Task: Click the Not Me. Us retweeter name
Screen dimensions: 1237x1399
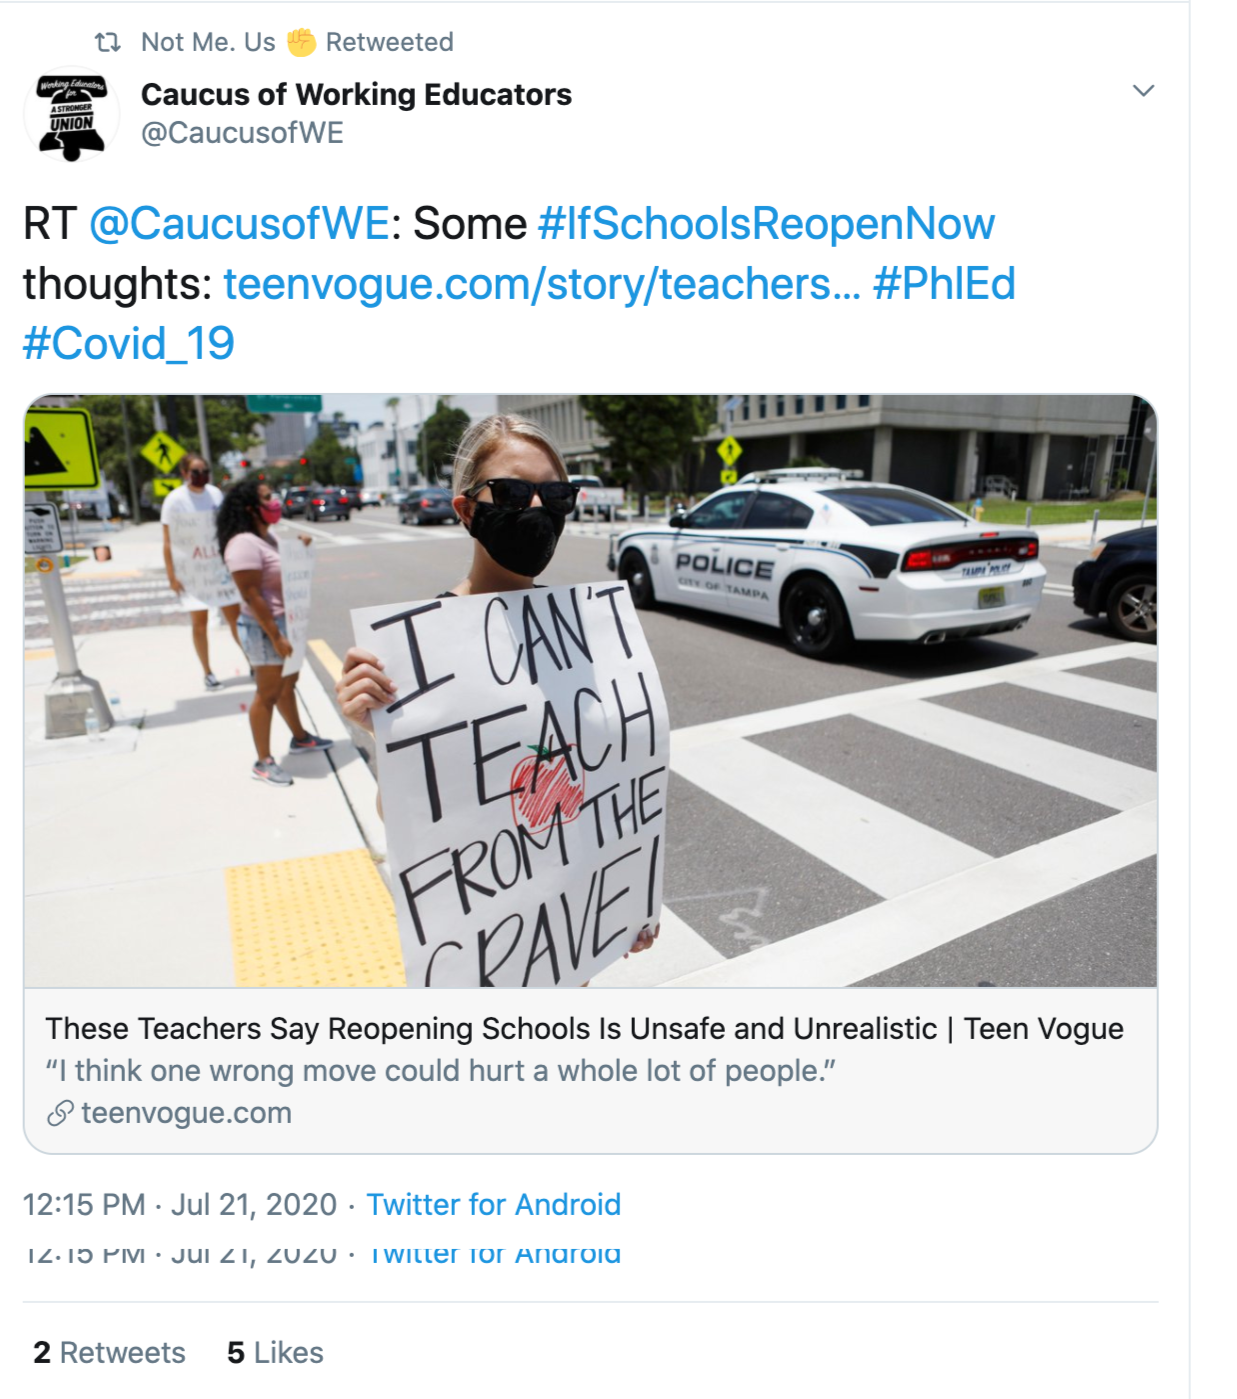Action: (x=208, y=42)
